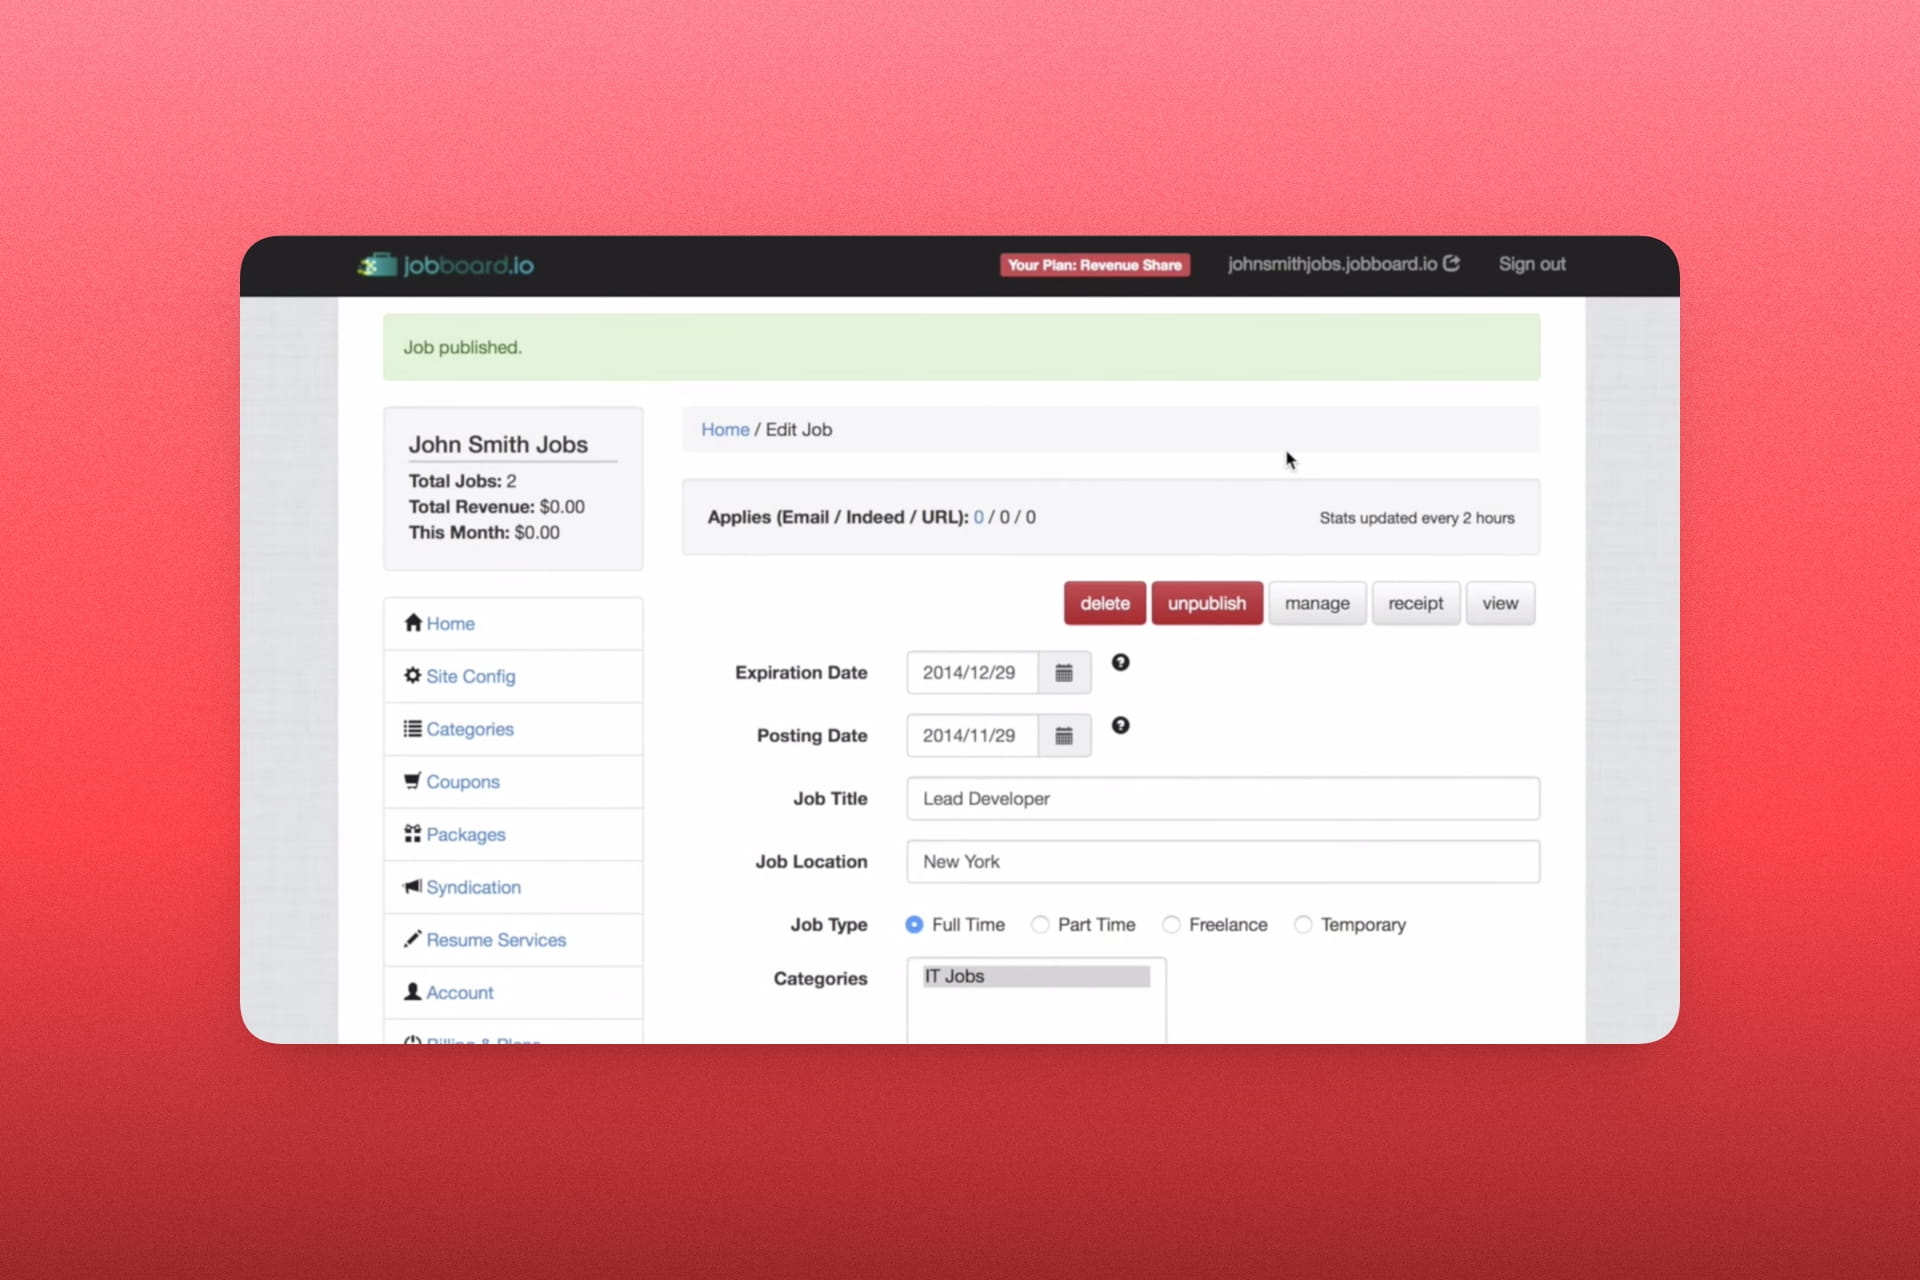
Task: Open the Home breadcrumb link
Action: coord(725,429)
